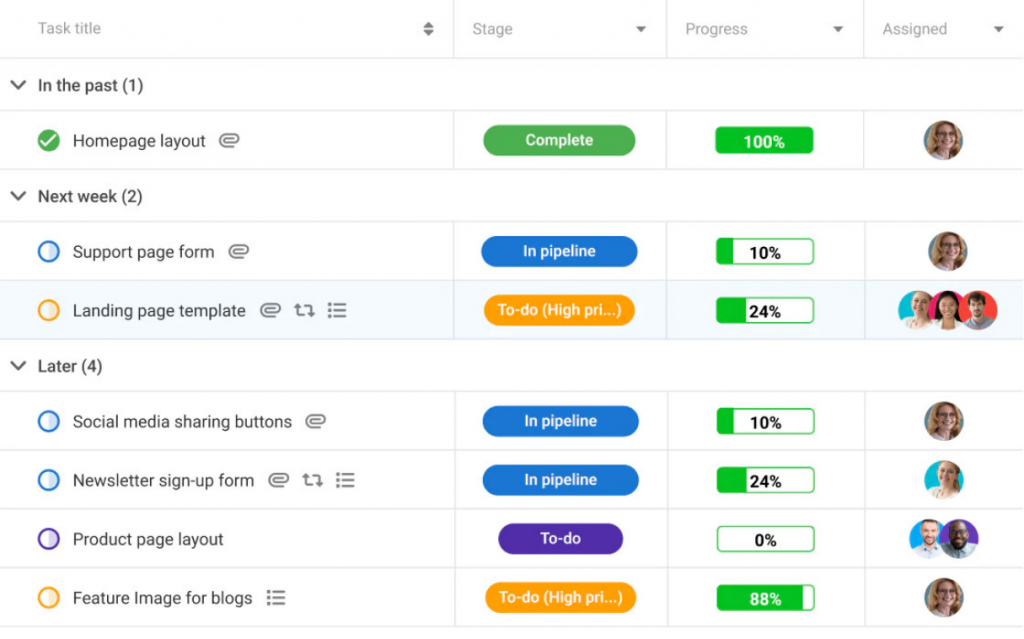1024x639 pixels.
Task: Open the Assigned column dropdown
Action: (999, 29)
